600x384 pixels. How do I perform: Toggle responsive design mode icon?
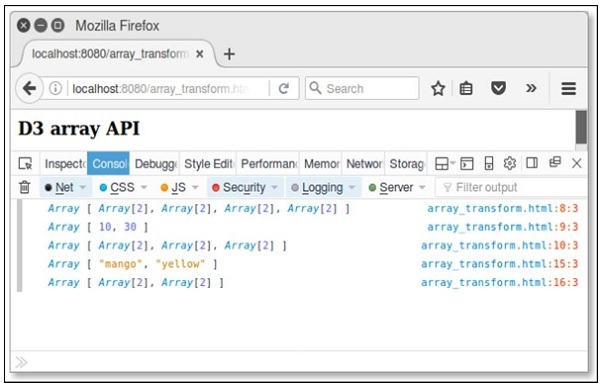(489, 163)
